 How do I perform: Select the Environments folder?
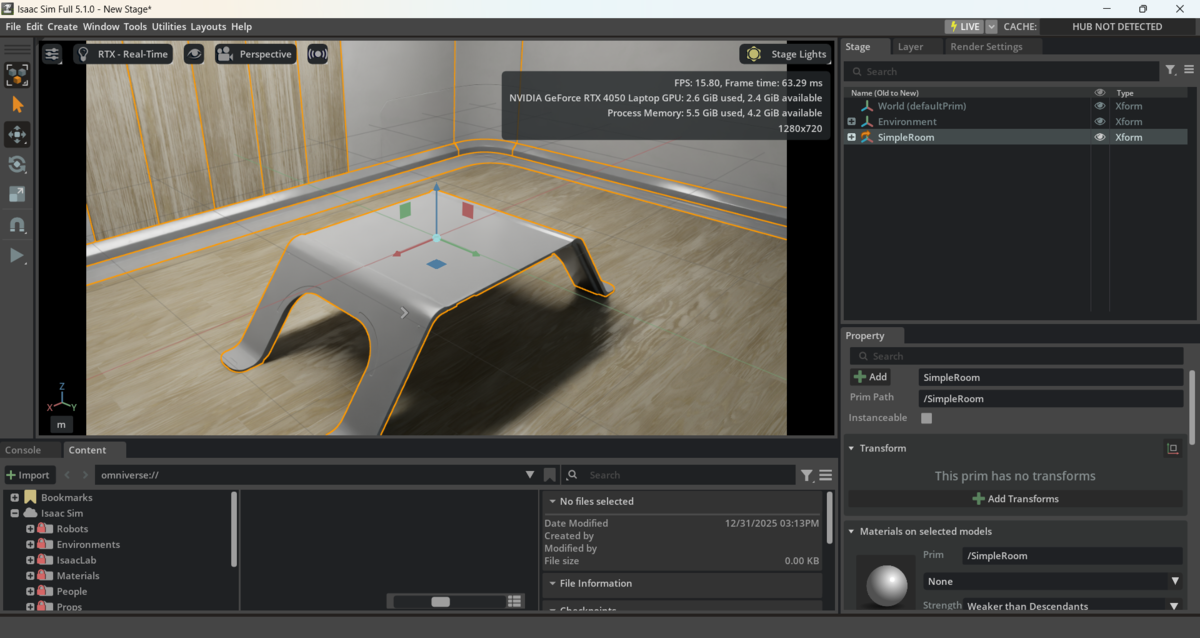(x=88, y=545)
